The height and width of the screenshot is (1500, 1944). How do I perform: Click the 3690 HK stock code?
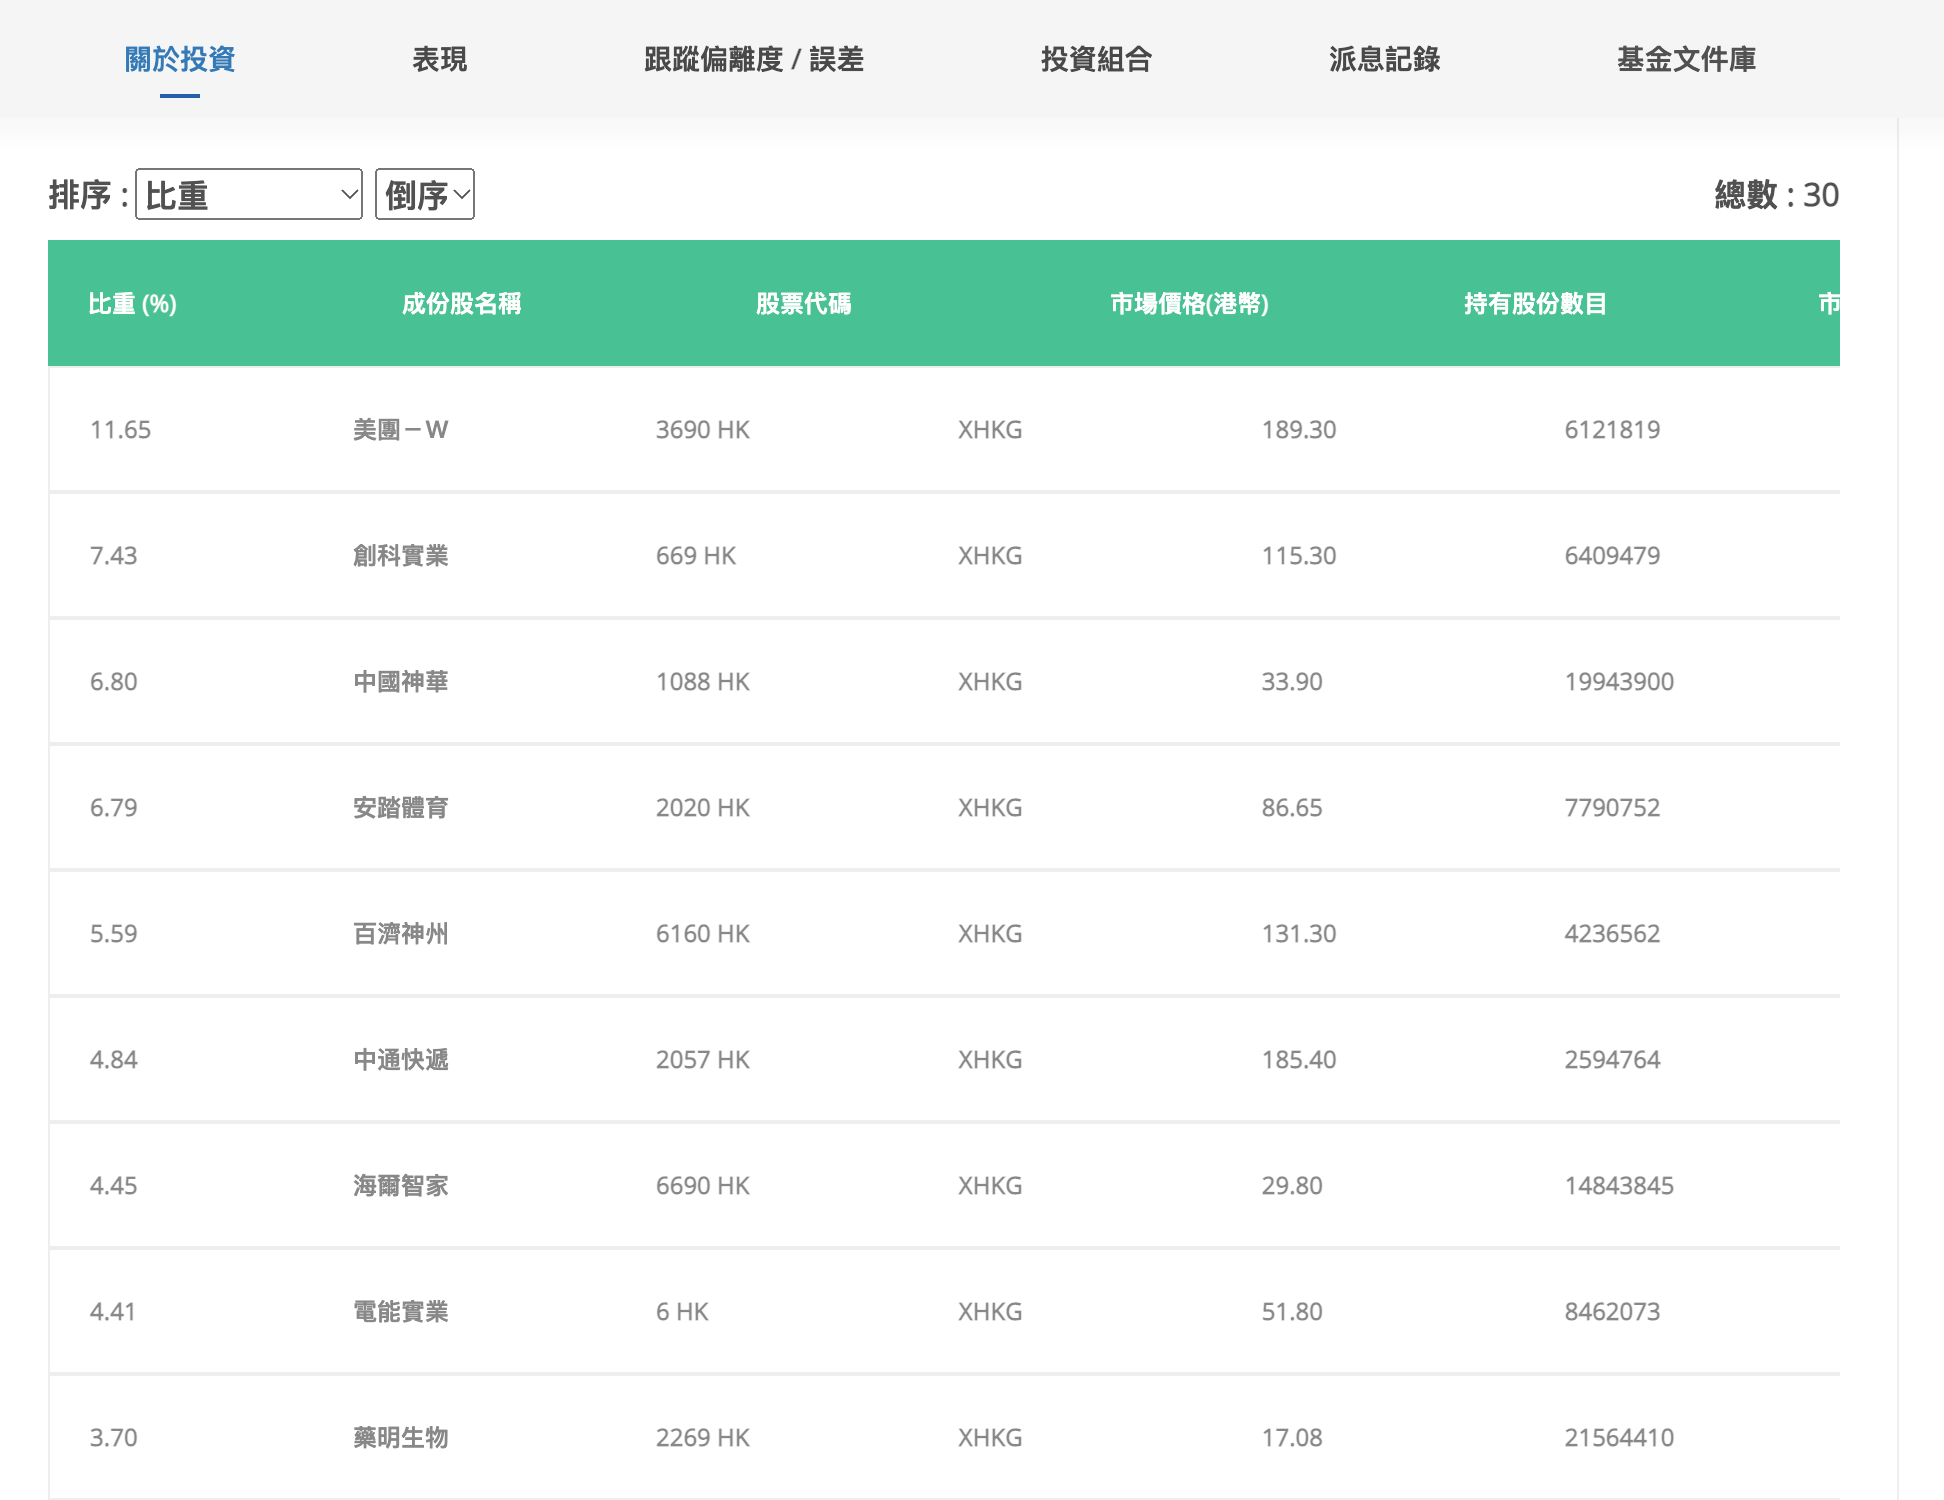pyautogui.click(x=703, y=430)
